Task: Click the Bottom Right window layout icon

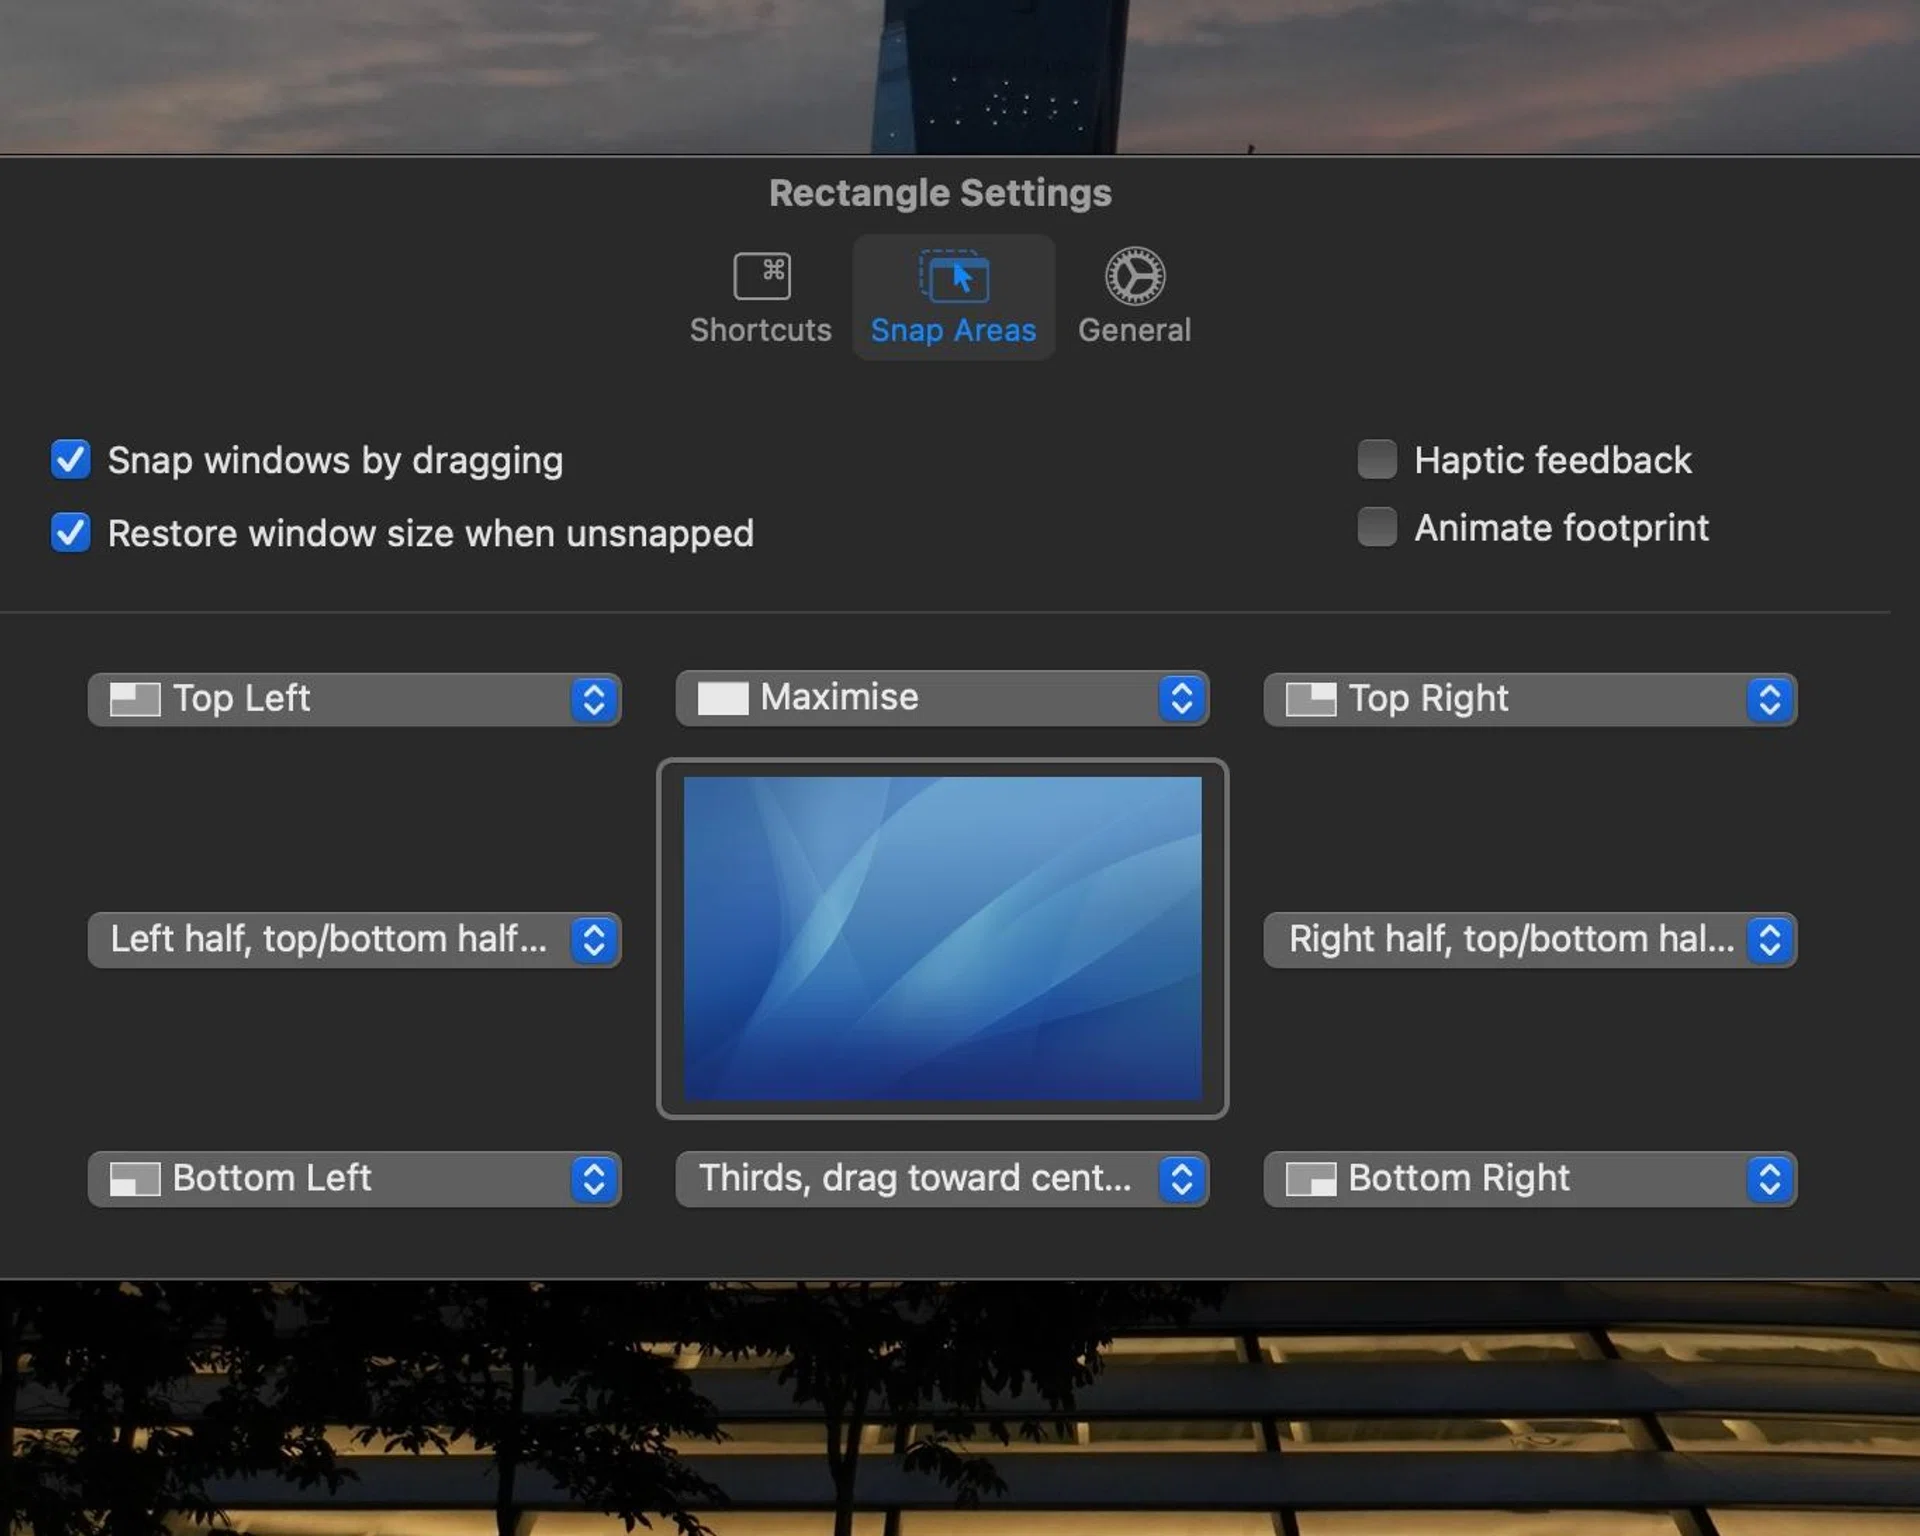Action: (1310, 1179)
